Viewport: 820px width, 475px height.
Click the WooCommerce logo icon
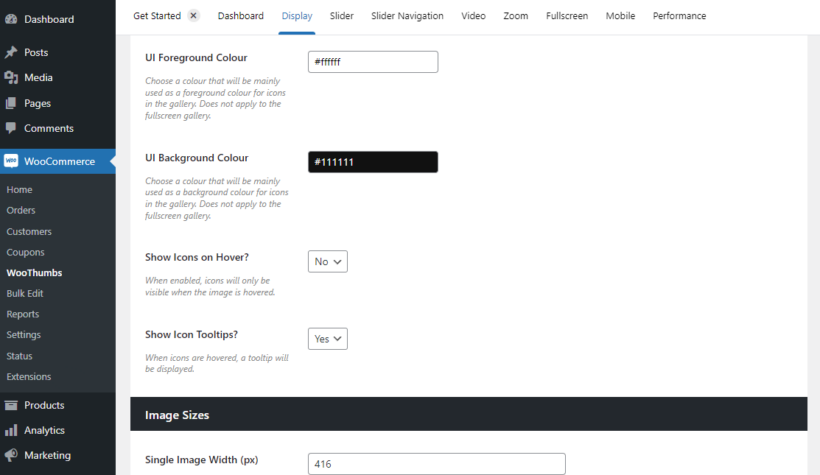(x=11, y=161)
